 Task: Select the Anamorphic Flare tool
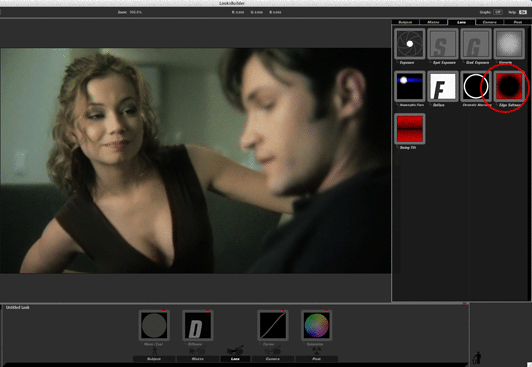(410, 86)
